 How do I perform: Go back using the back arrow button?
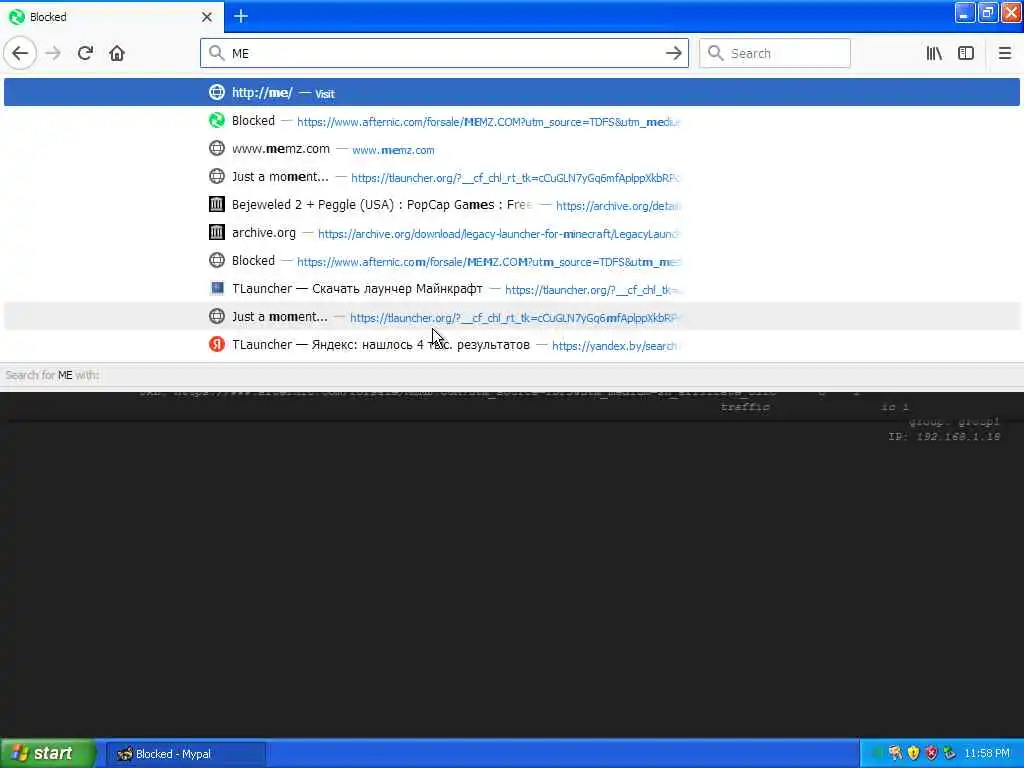coord(20,53)
